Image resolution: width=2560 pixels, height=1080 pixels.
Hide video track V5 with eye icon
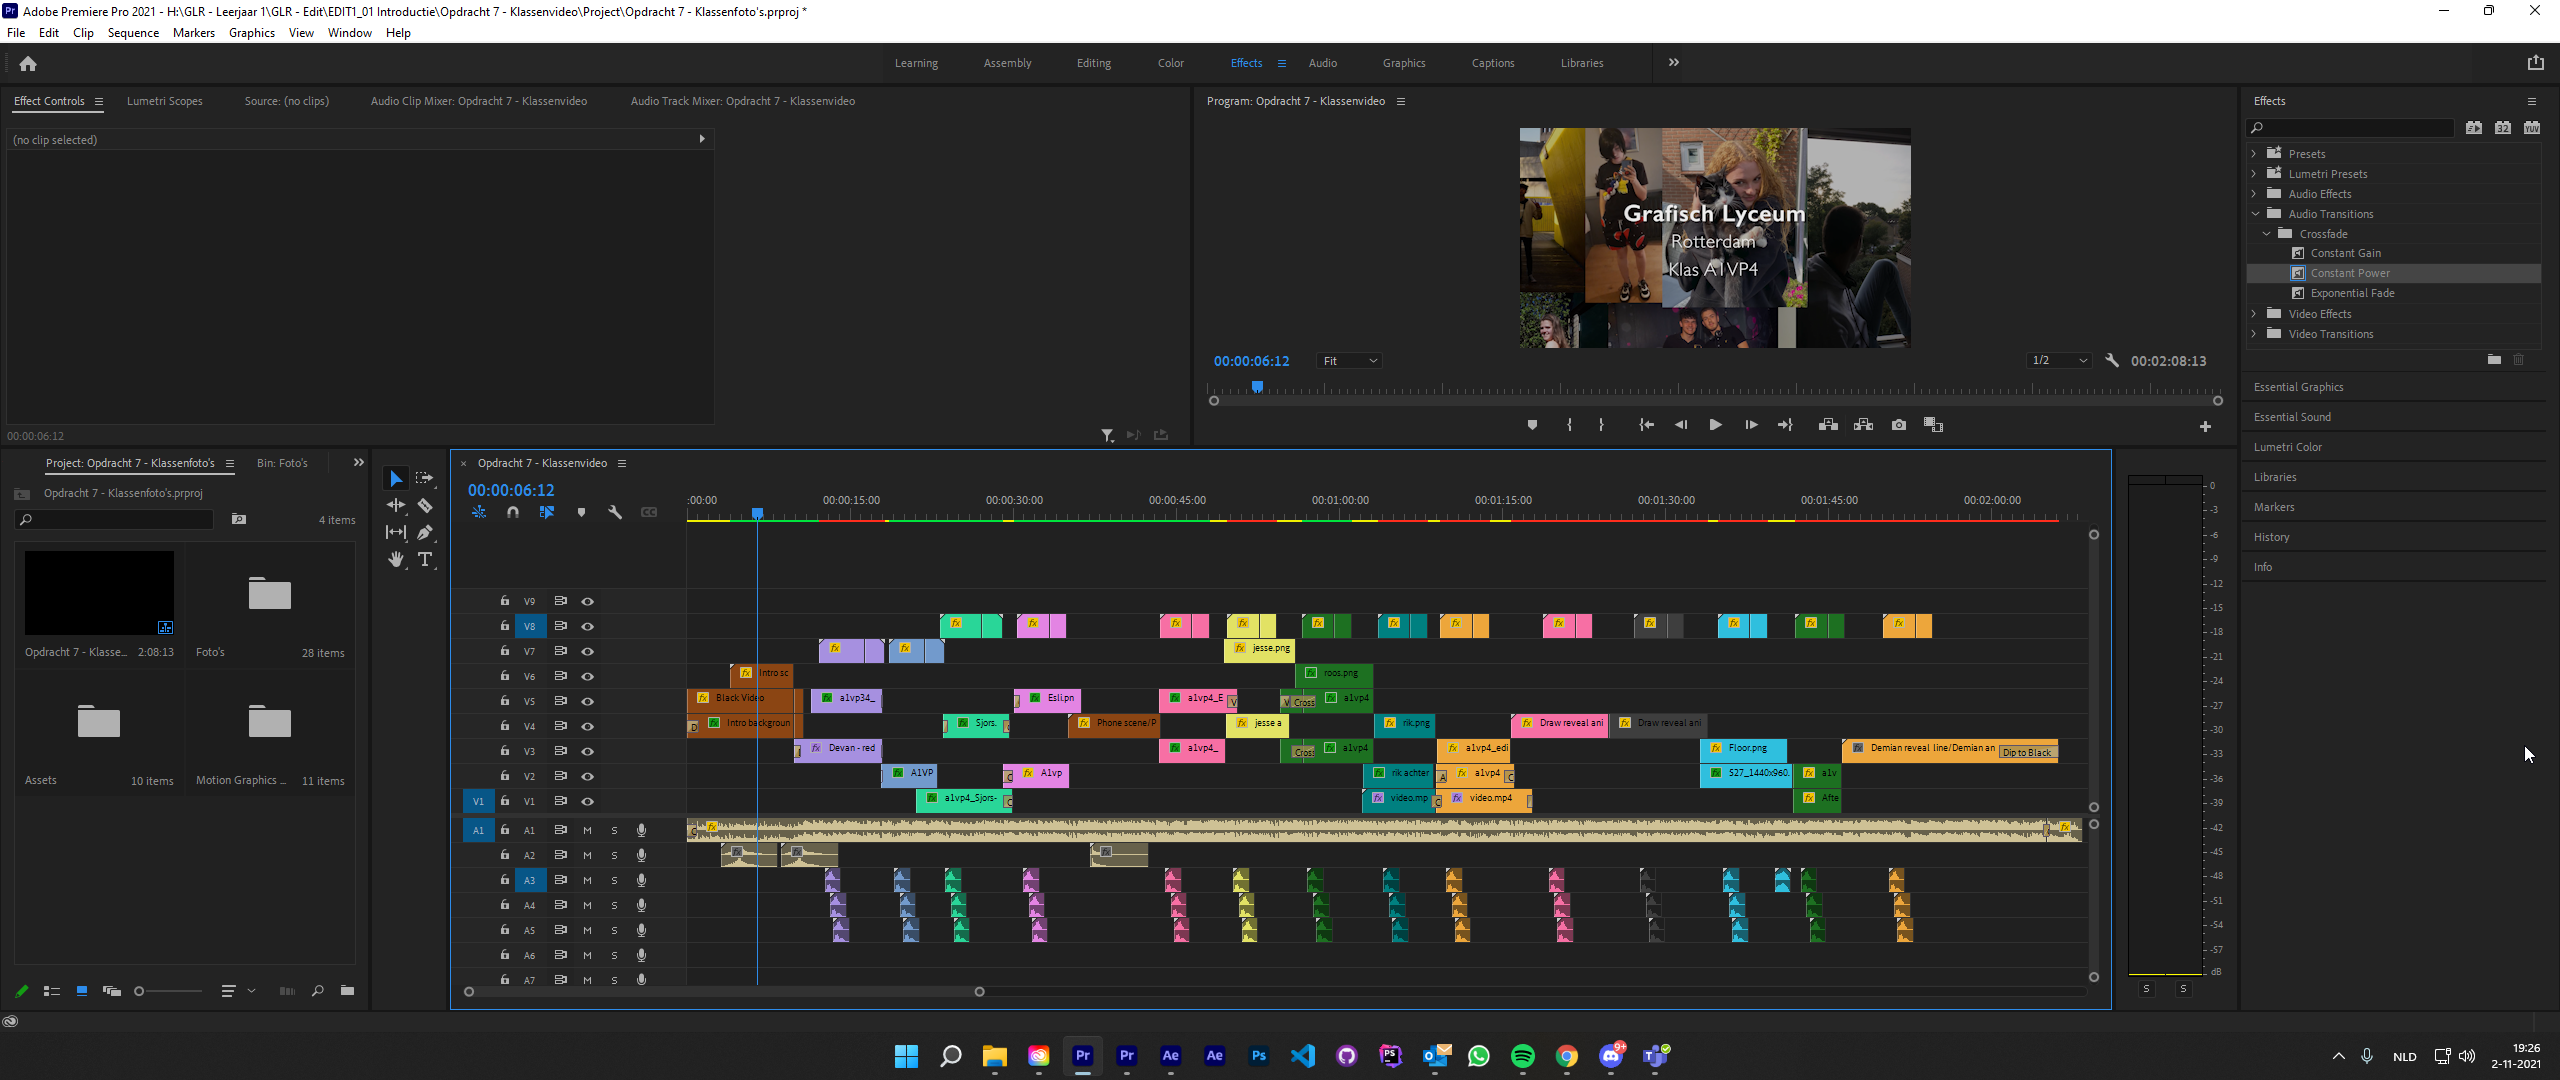[588, 701]
